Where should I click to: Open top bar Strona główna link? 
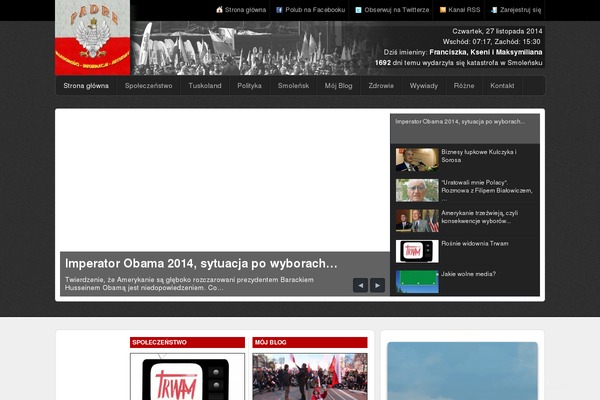click(x=245, y=10)
